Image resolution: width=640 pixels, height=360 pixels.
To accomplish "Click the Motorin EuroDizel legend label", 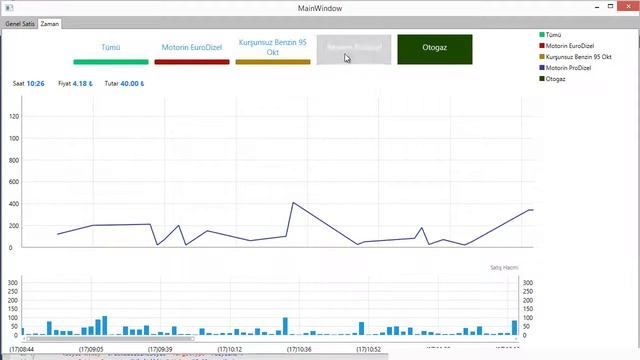I will 570,46.
